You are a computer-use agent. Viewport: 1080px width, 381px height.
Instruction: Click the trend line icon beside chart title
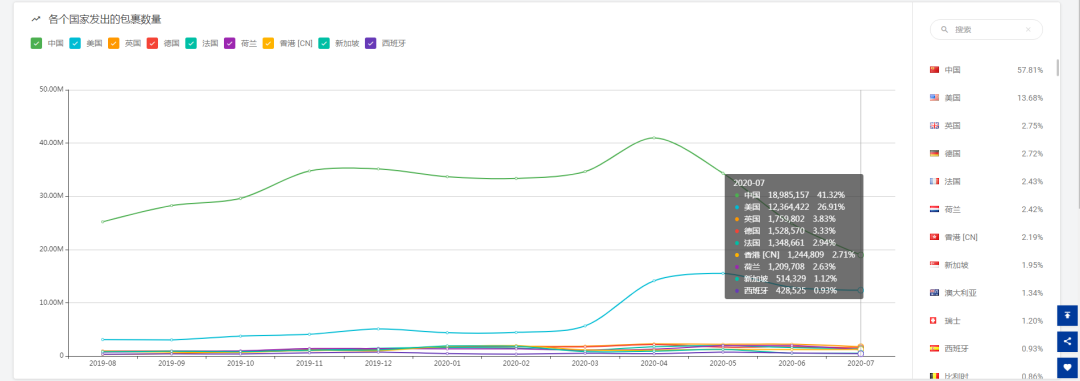click(36, 19)
